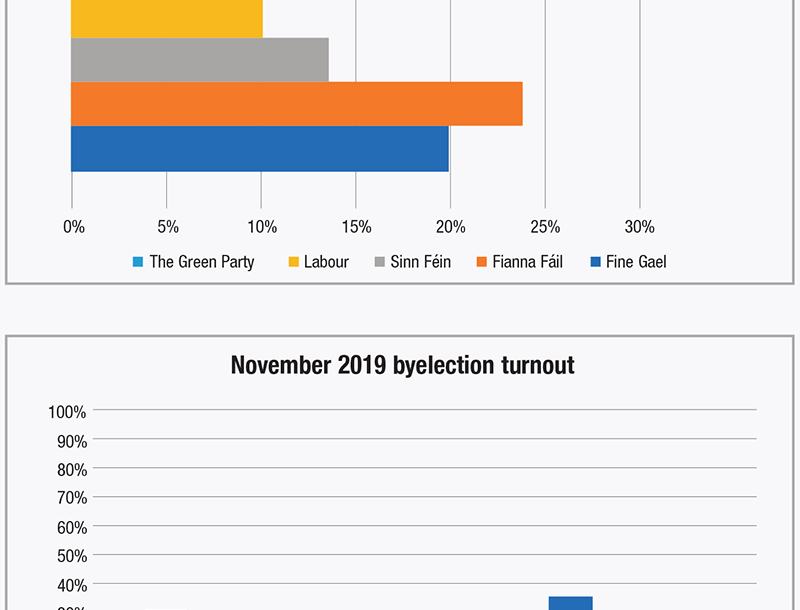Click the Fine Gael legend blue swatch
Viewport: 800px width, 610px height.
pyautogui.click(x=595, y=262)
